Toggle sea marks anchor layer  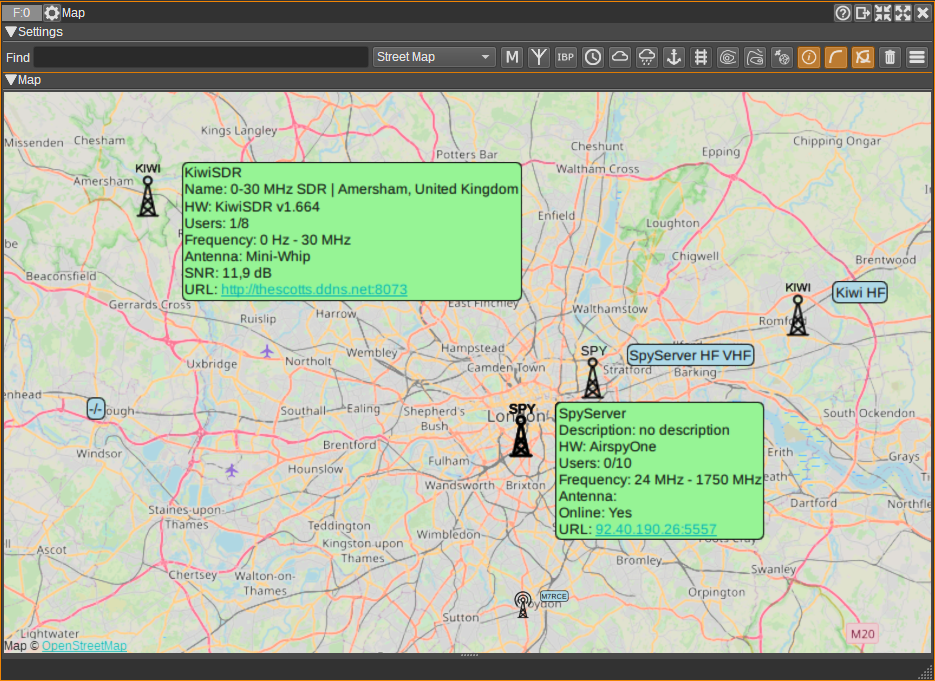[x=674, y=57]
